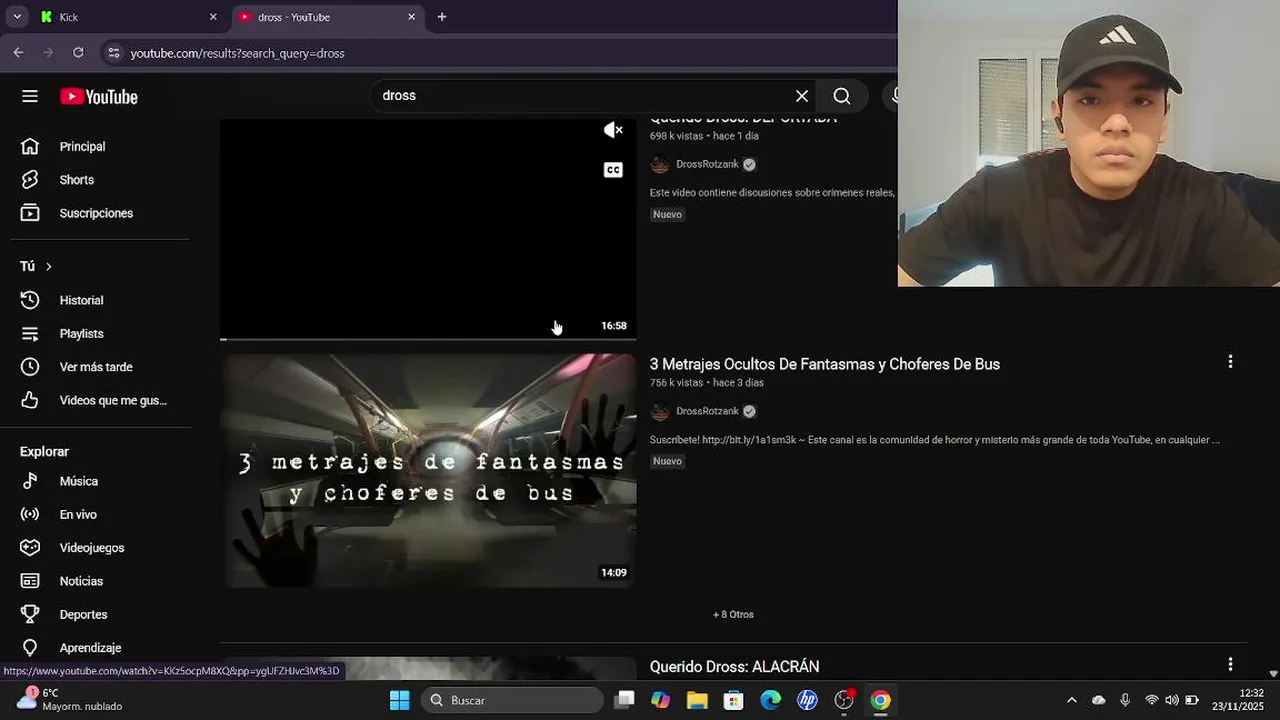Open DrossRotzank channel under 3 Metrajes video
Screen dimensions: 1280x720
tap(707, 411)
